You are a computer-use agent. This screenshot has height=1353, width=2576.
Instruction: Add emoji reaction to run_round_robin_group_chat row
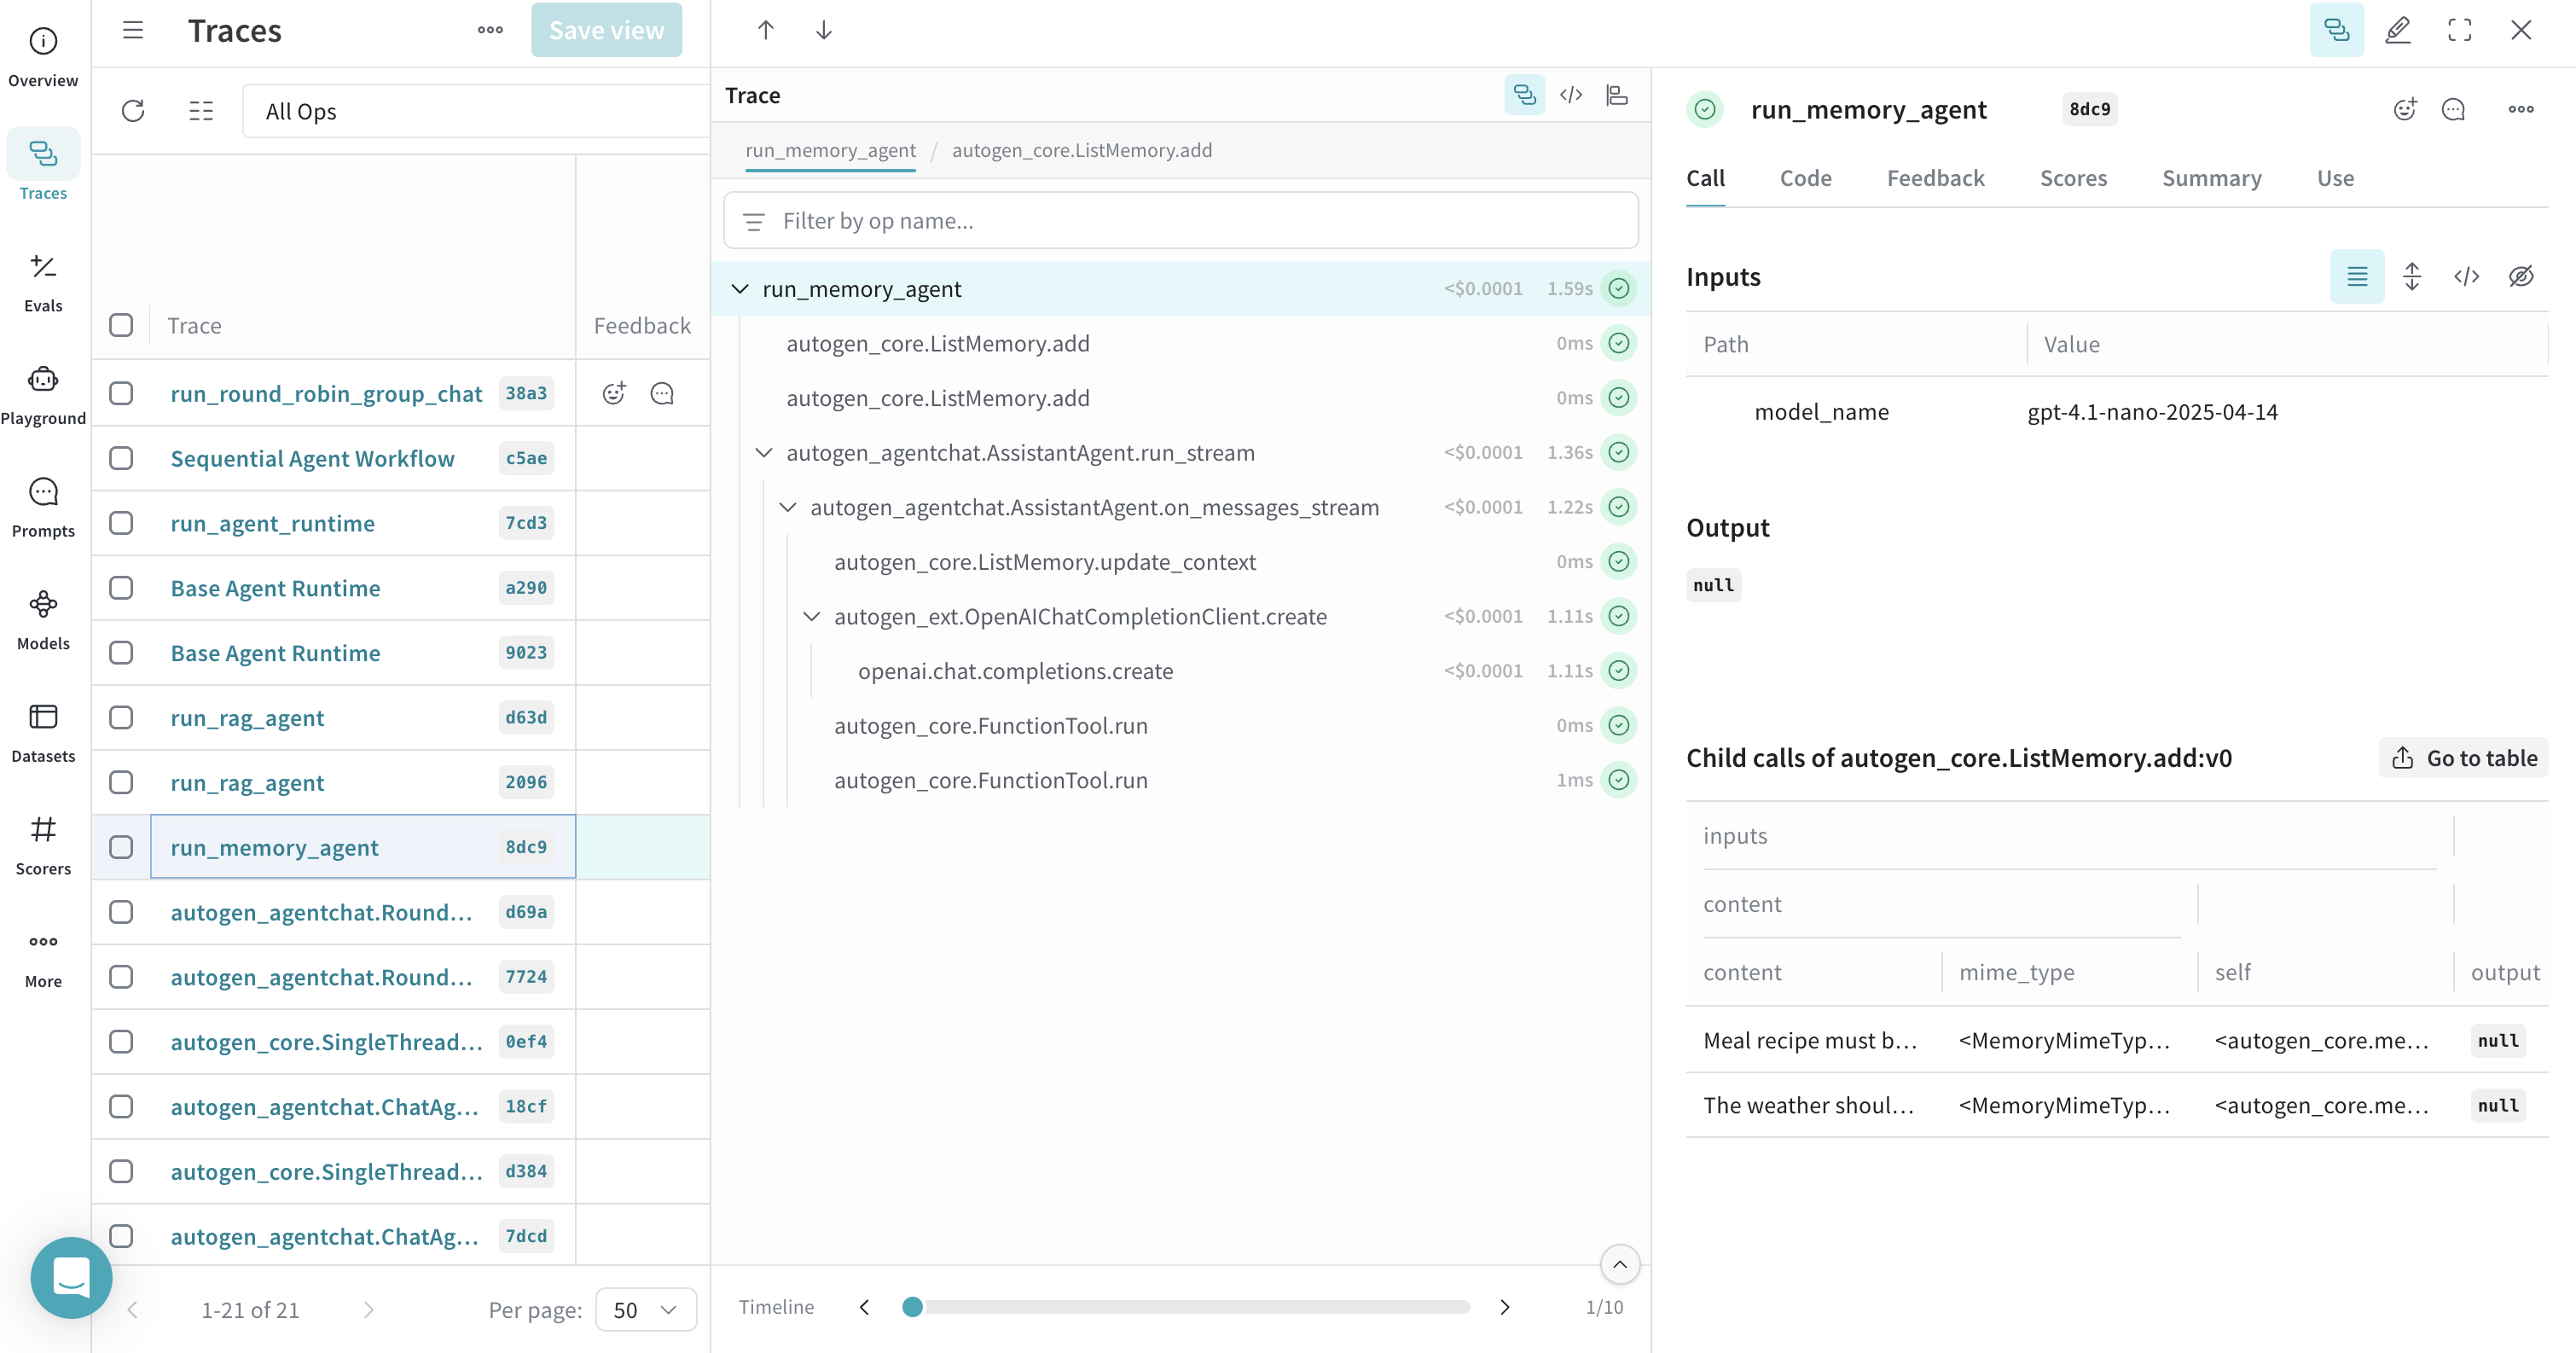point(614,393)
